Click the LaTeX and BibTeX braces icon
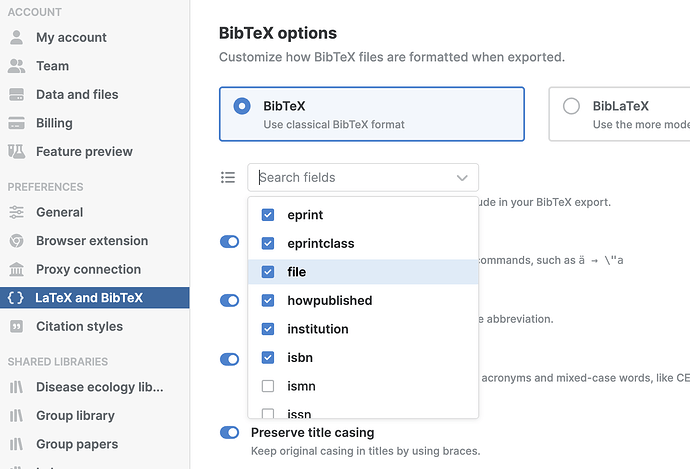 click(16, 298)
